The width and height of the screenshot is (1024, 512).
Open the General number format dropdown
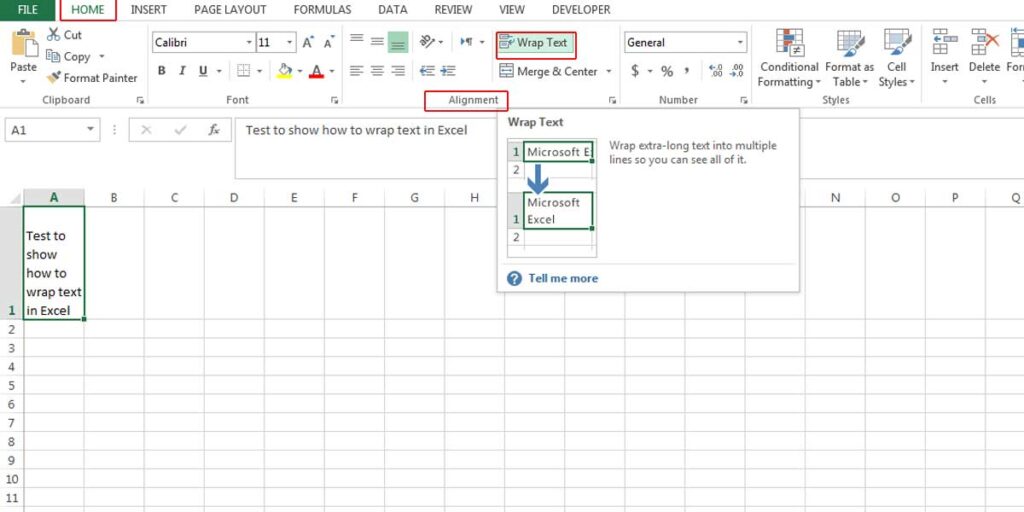tap(741, 43)
